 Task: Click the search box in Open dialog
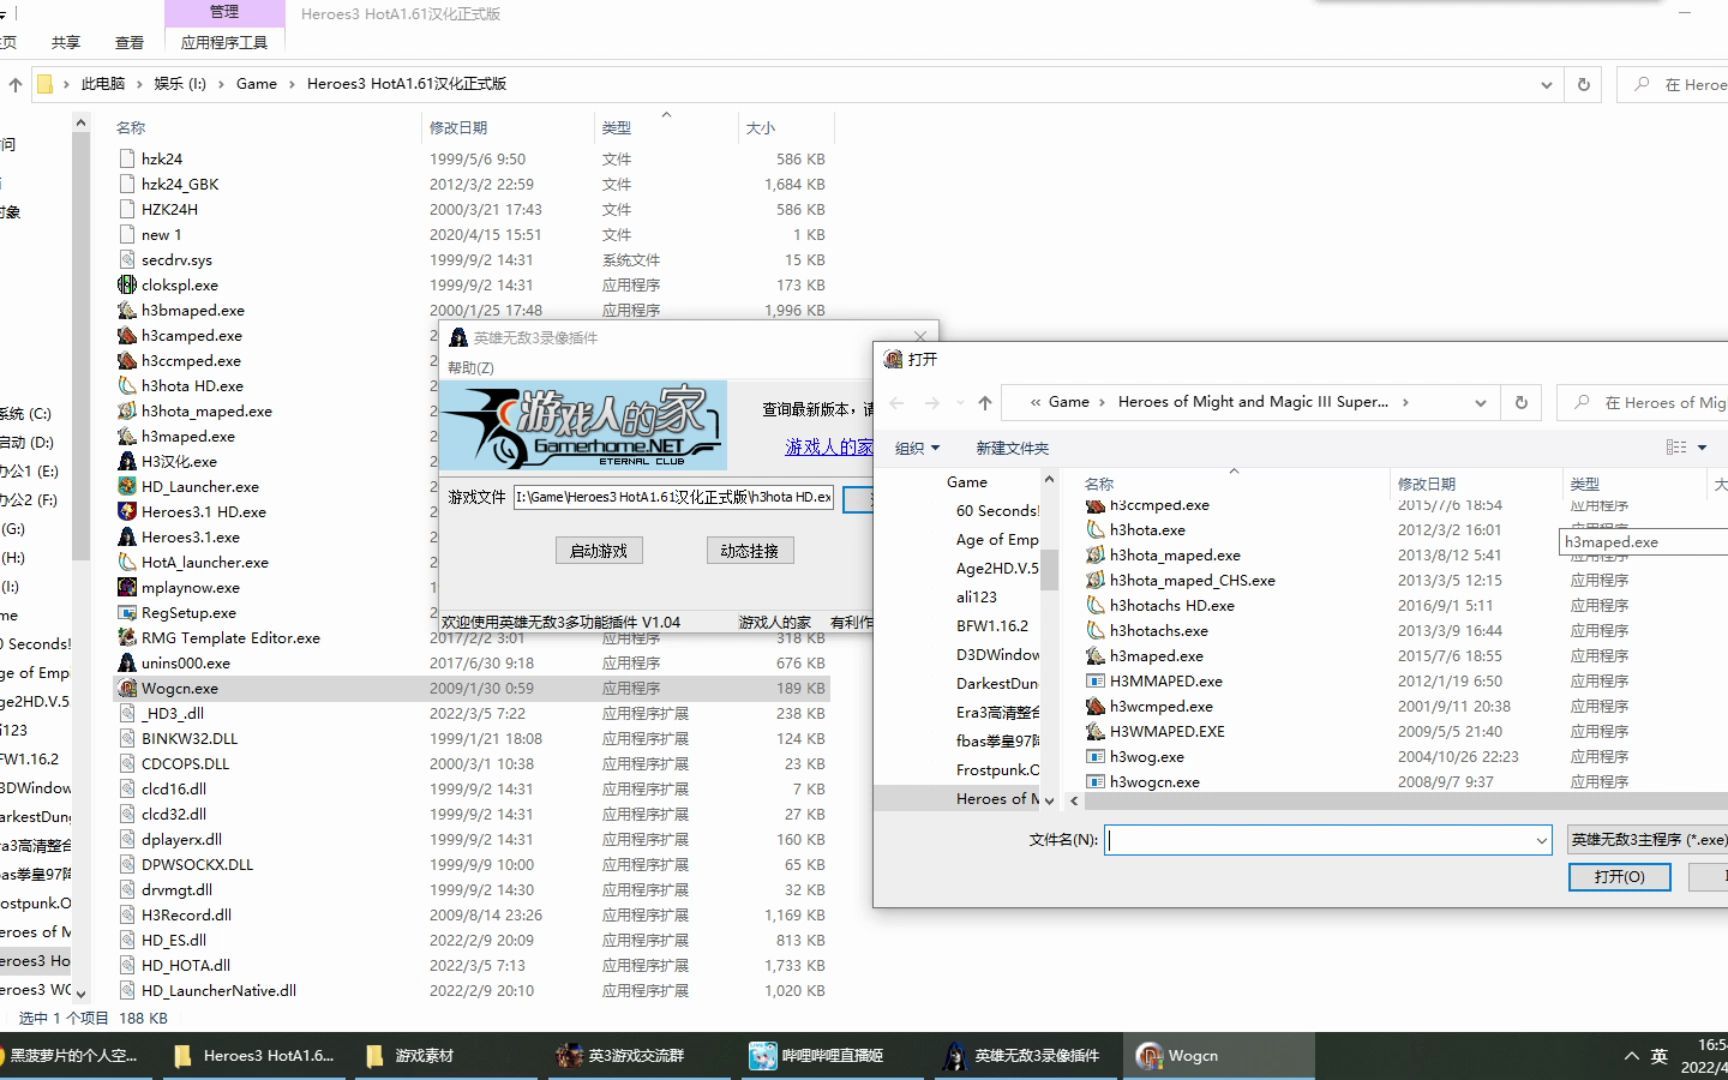(x=1642, y=402)
